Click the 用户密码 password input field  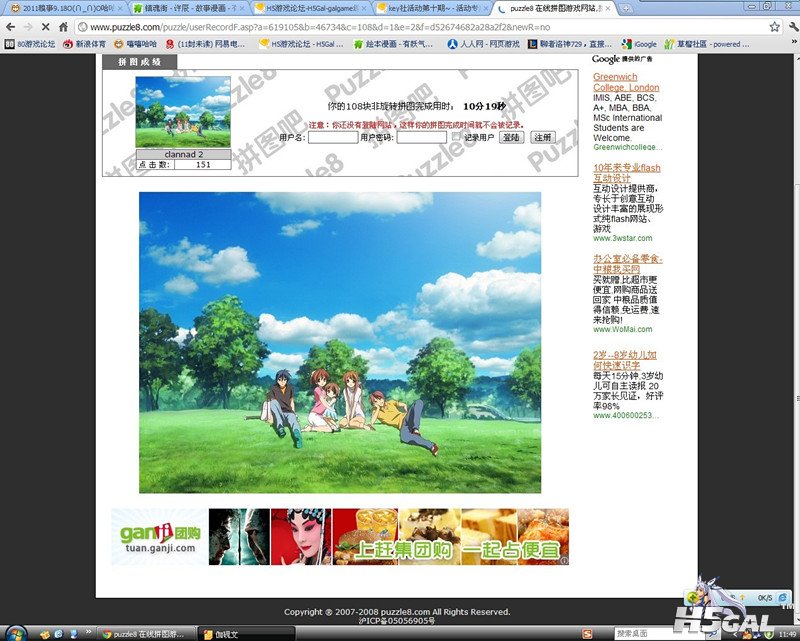pyautogui.click(x=421, y=137)
